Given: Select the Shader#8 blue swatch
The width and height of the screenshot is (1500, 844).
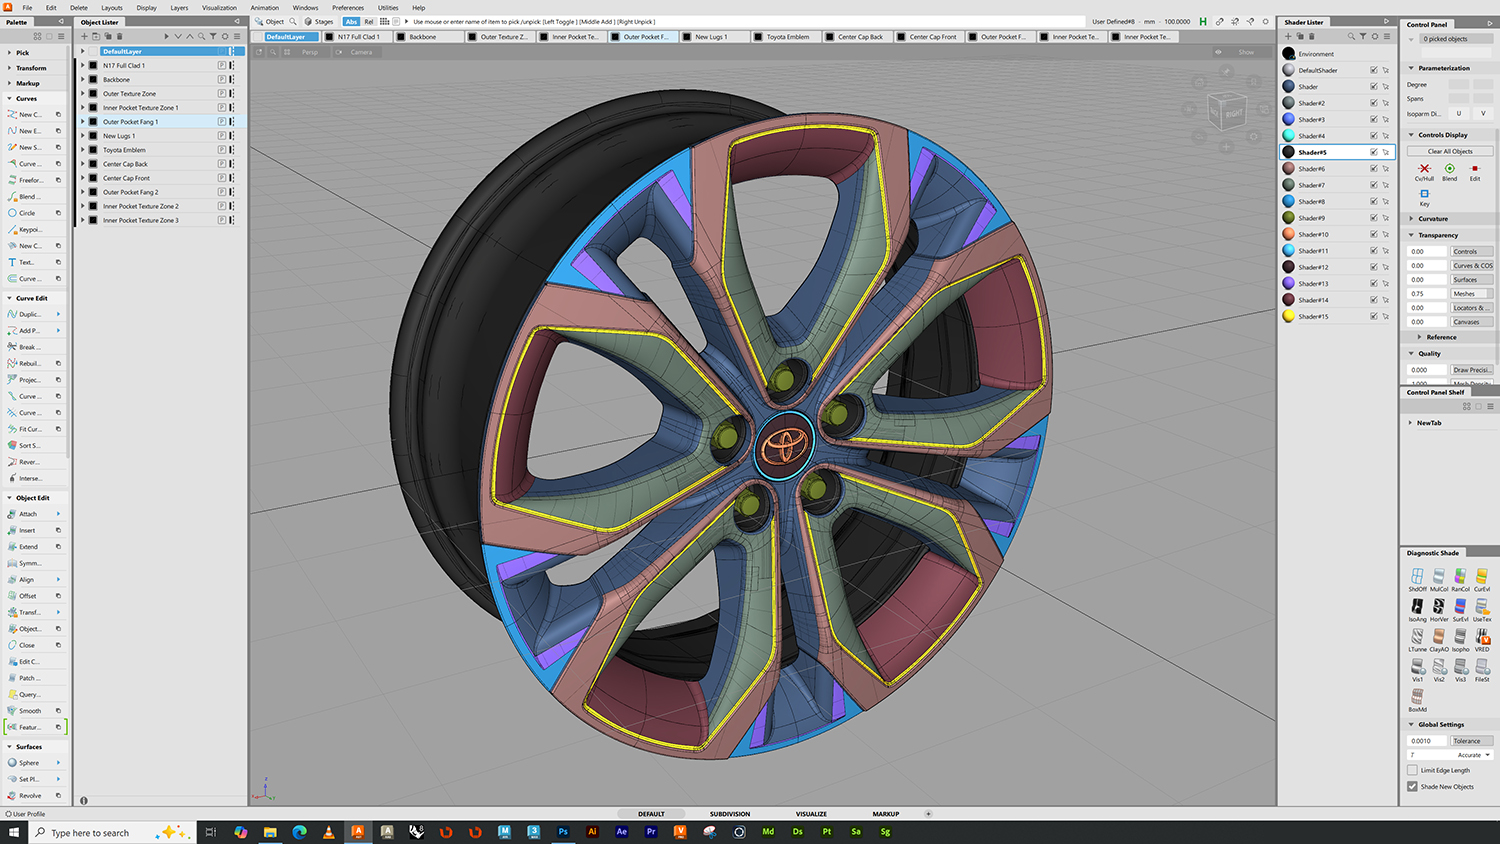Looking at the screenshot, I should 1289,201.
